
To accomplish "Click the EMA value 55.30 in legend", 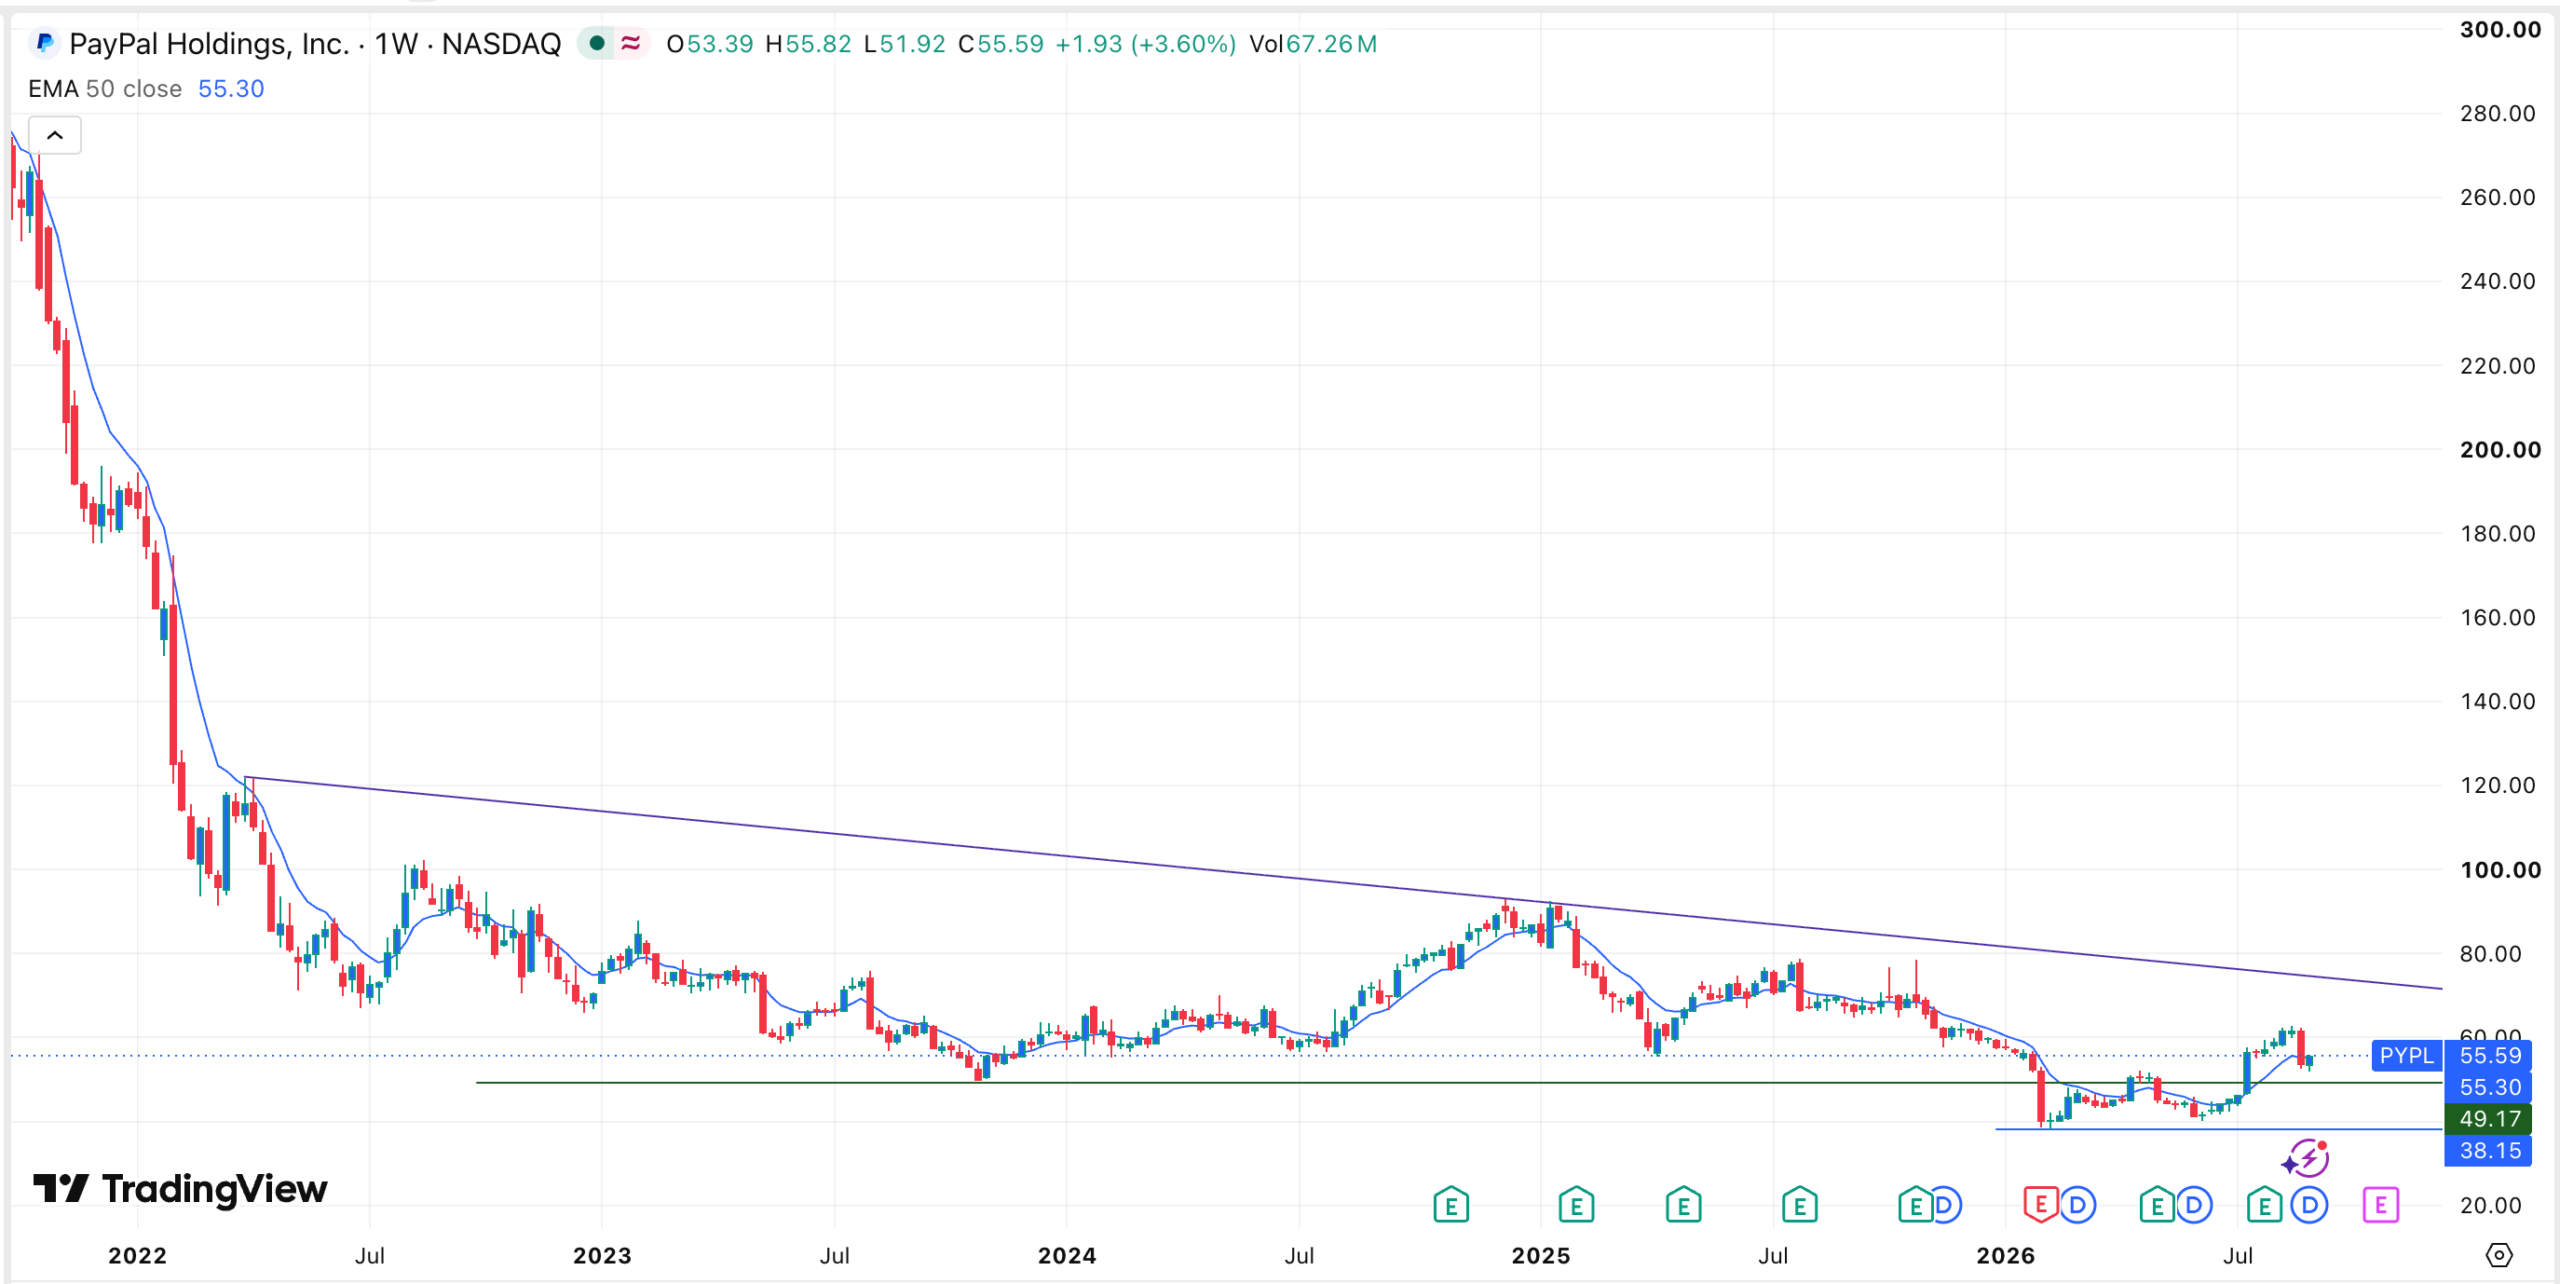I will pyautogui.click(x=231, y=89).
